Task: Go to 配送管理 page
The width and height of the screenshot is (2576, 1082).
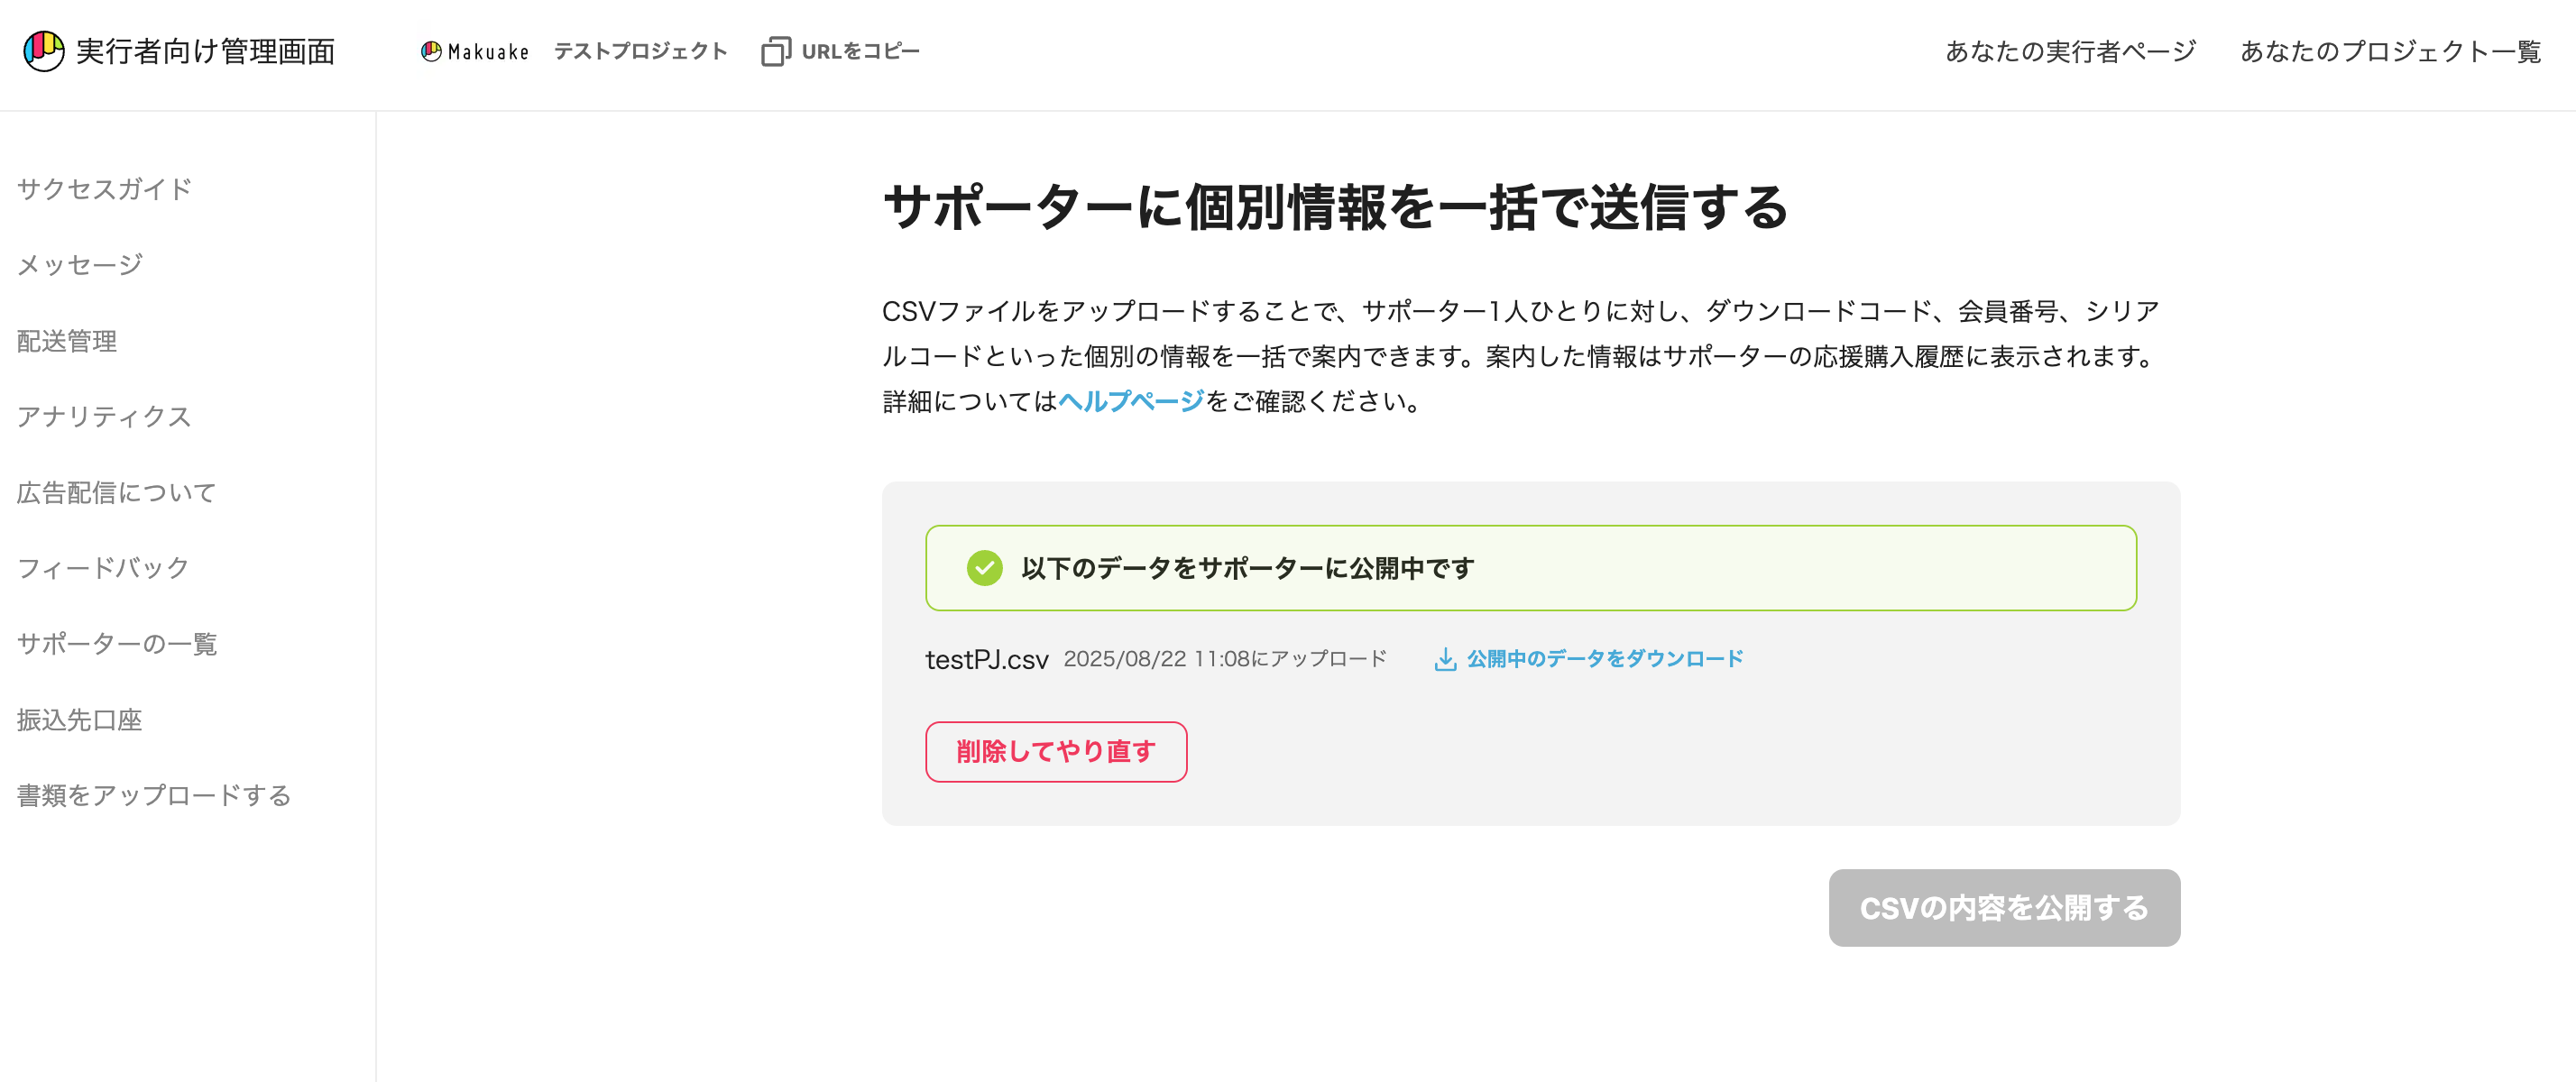Action: pos(67,341)
